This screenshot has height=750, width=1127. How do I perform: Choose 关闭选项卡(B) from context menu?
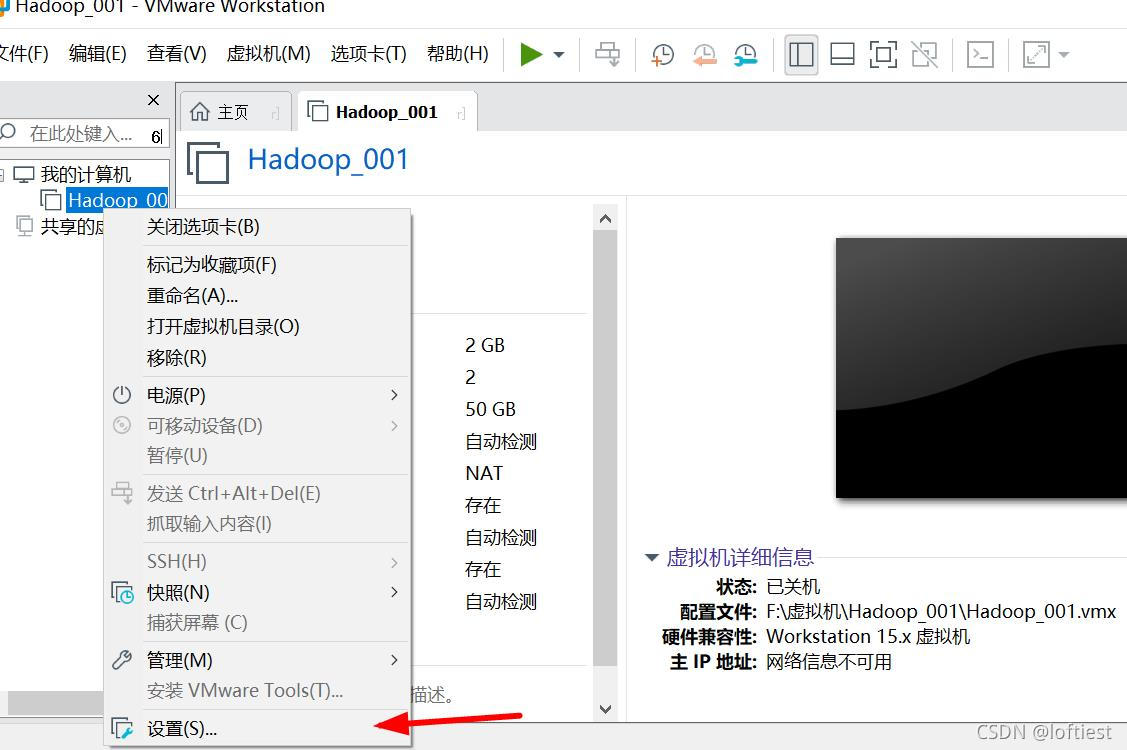tap(257, 227)
